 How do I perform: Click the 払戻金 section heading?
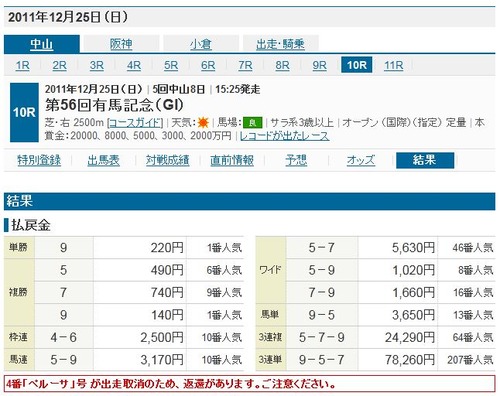(x=31, y=225)
